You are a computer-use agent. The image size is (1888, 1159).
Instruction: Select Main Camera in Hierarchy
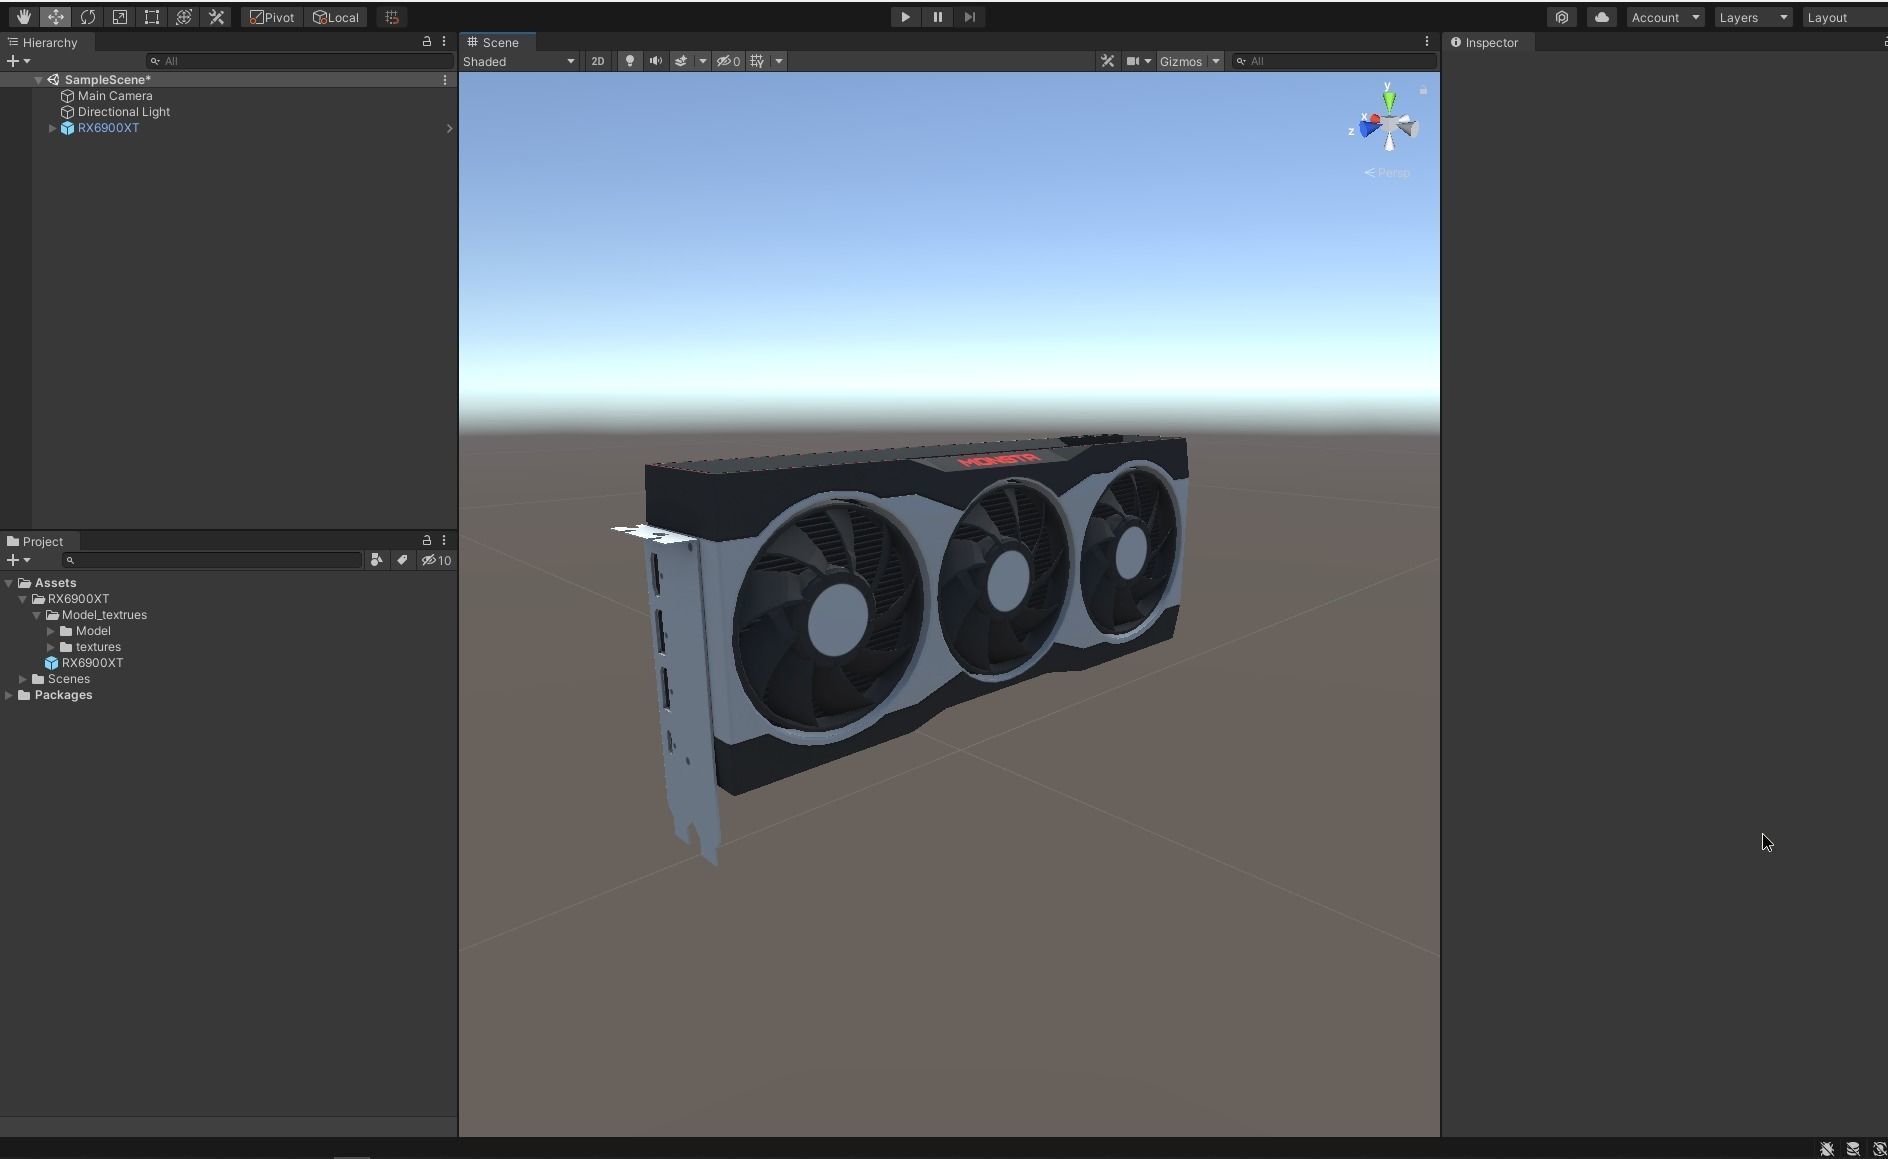click(x=115, y=96)
